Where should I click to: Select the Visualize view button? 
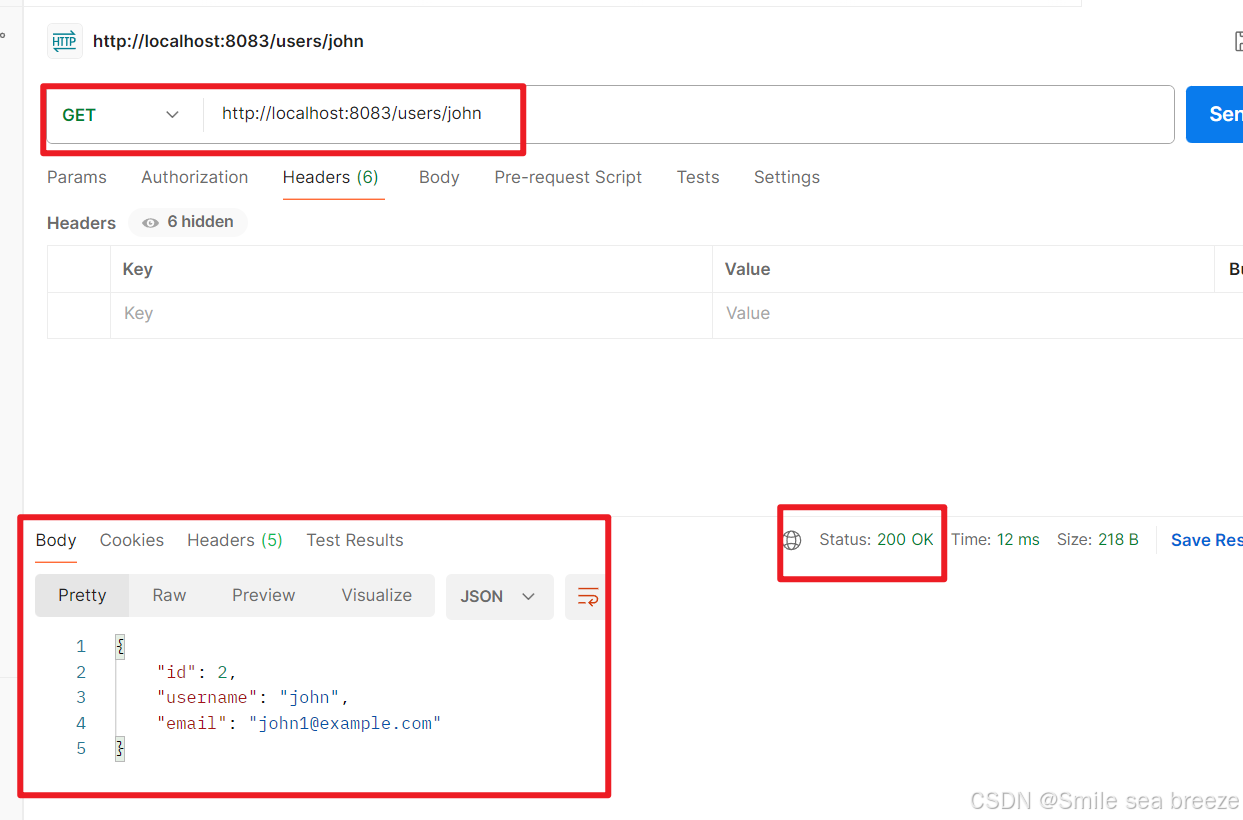click(377, 595)
